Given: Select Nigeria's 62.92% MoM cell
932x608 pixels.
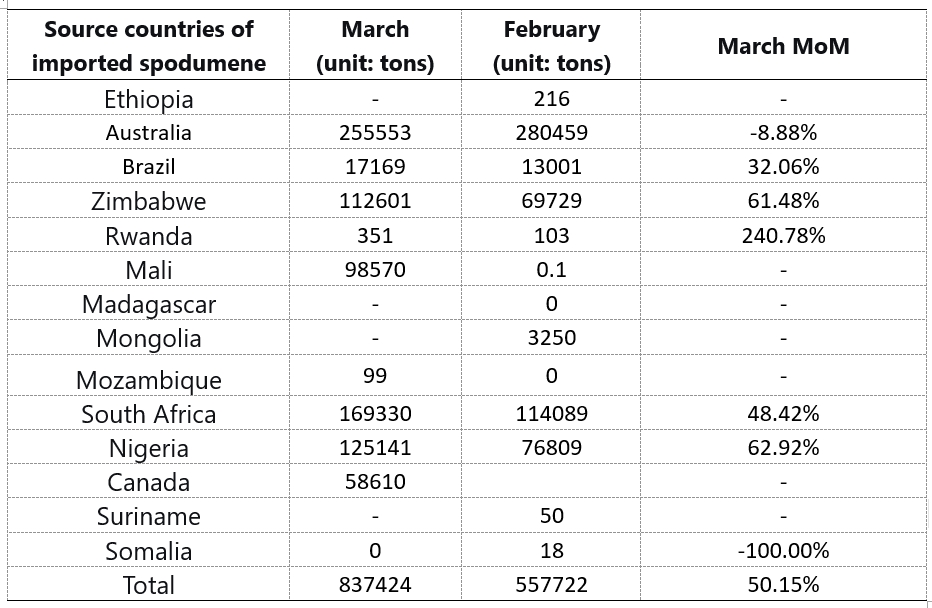Looking at the screenshot, I should tap(783, 447).
